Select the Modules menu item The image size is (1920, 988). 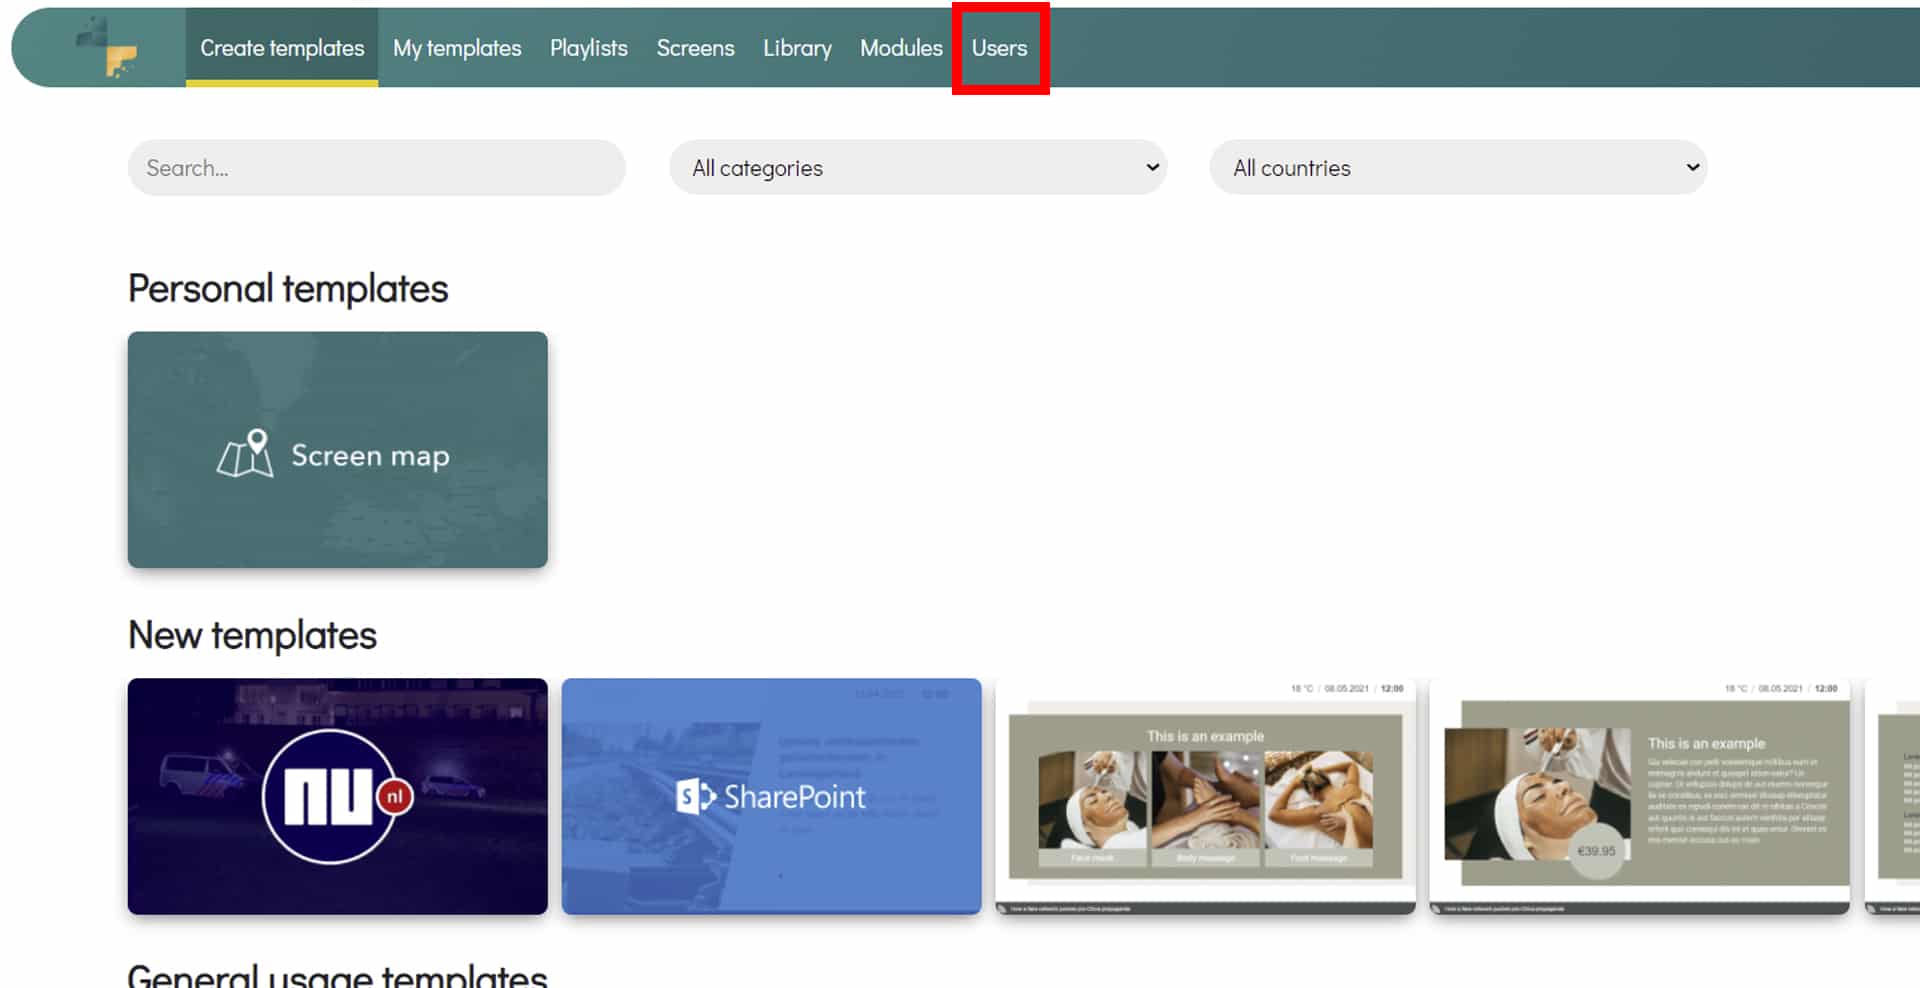coord(901,48)
